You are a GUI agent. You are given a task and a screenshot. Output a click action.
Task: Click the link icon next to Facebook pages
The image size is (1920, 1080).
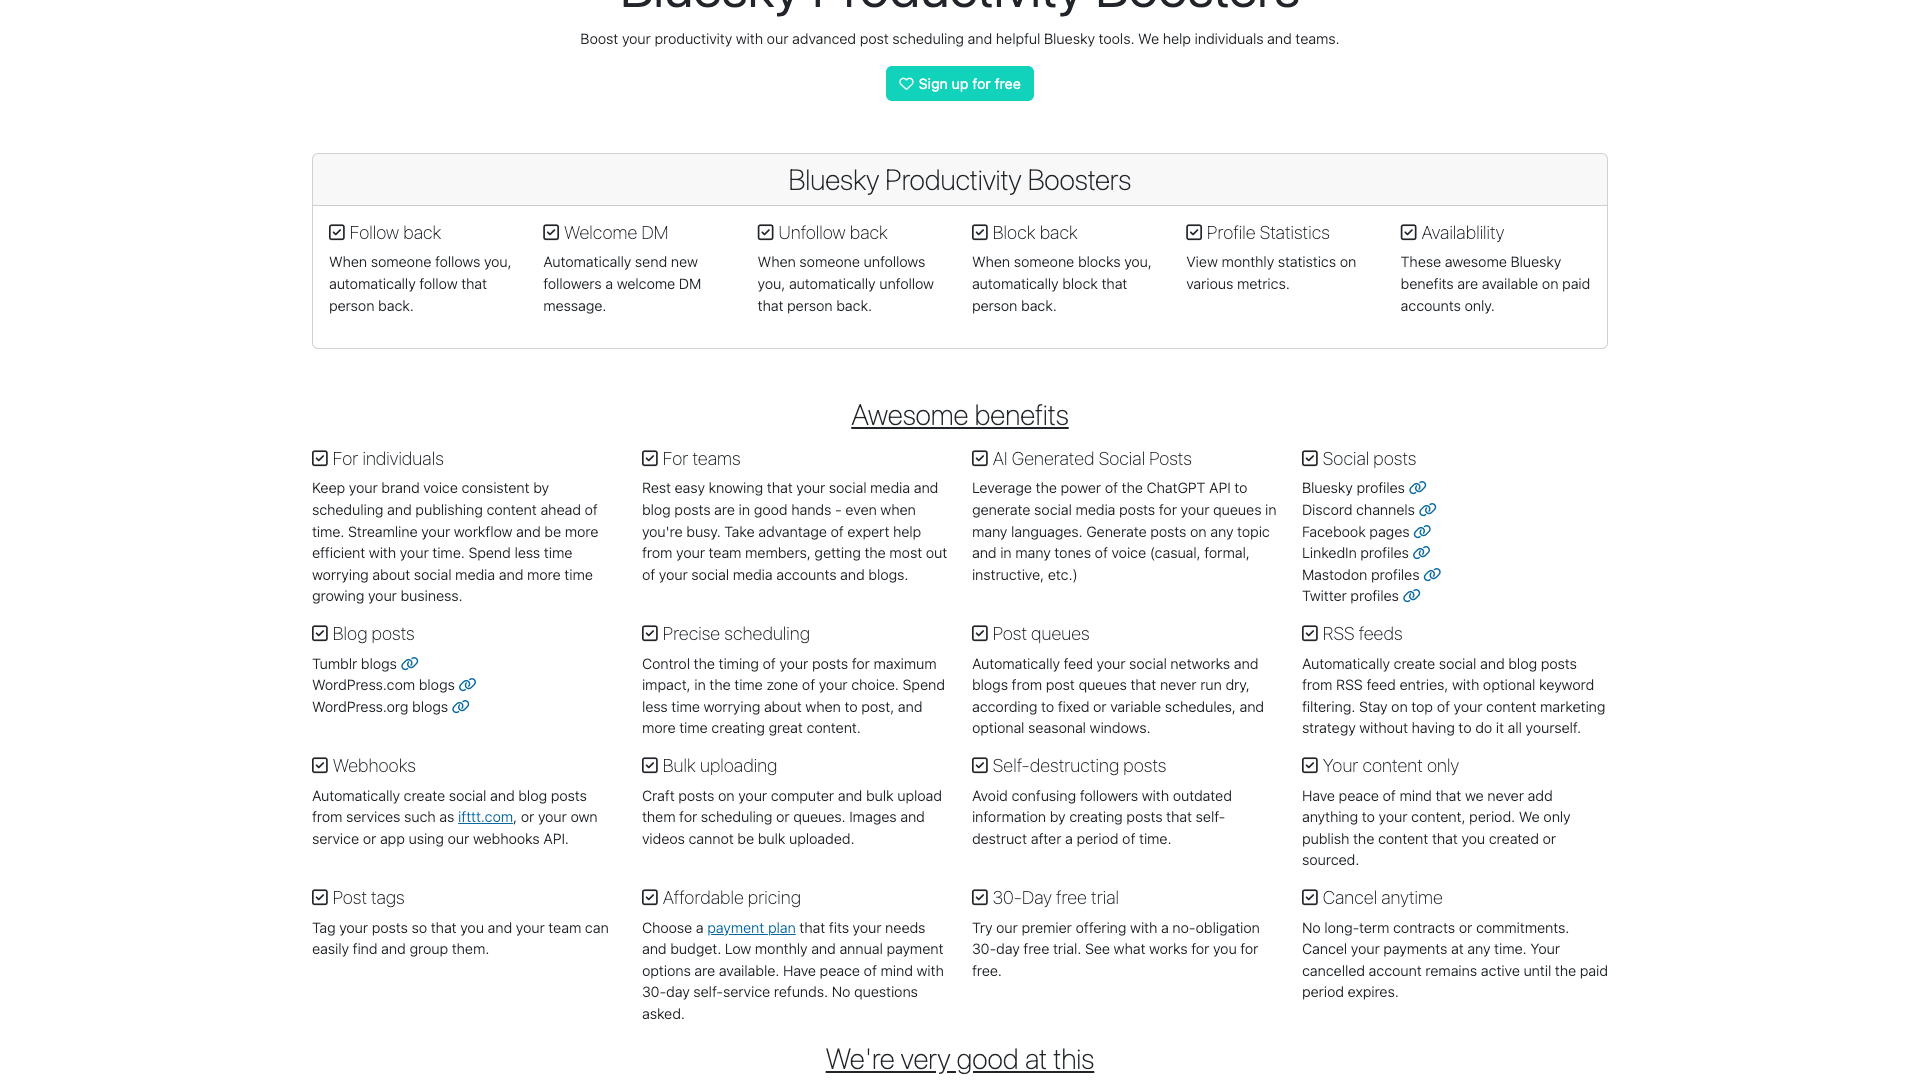point(1422,532)
